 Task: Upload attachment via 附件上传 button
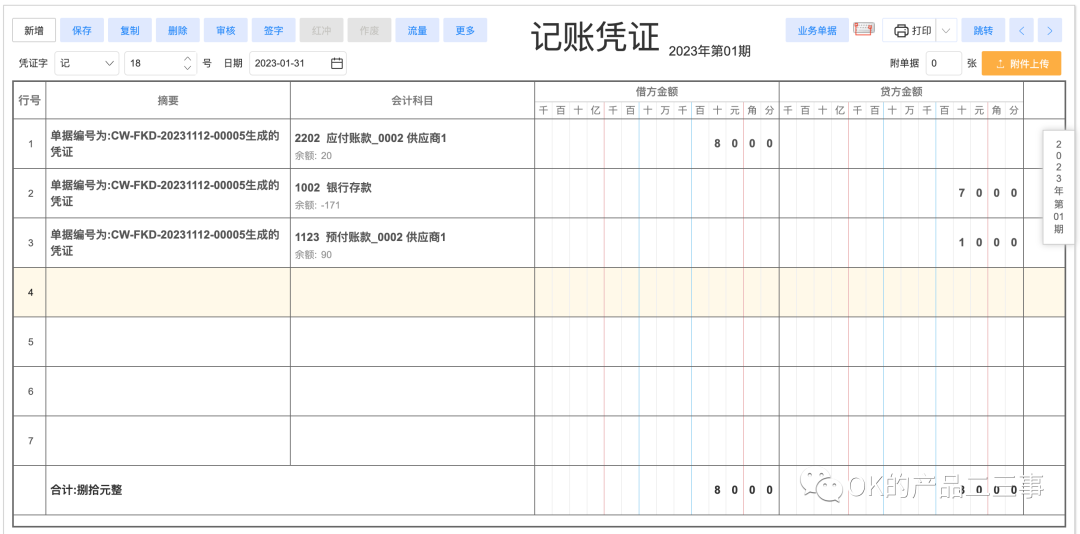pos(1021,63)
